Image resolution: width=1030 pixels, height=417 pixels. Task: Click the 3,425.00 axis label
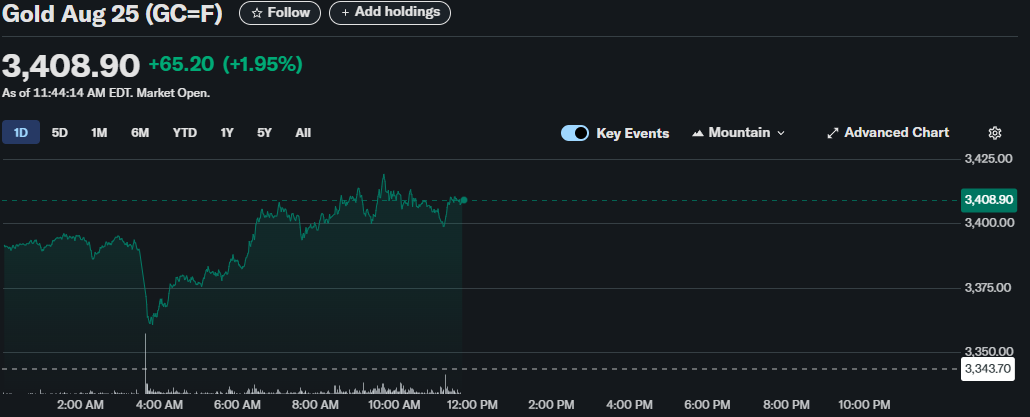click(989, 158)
